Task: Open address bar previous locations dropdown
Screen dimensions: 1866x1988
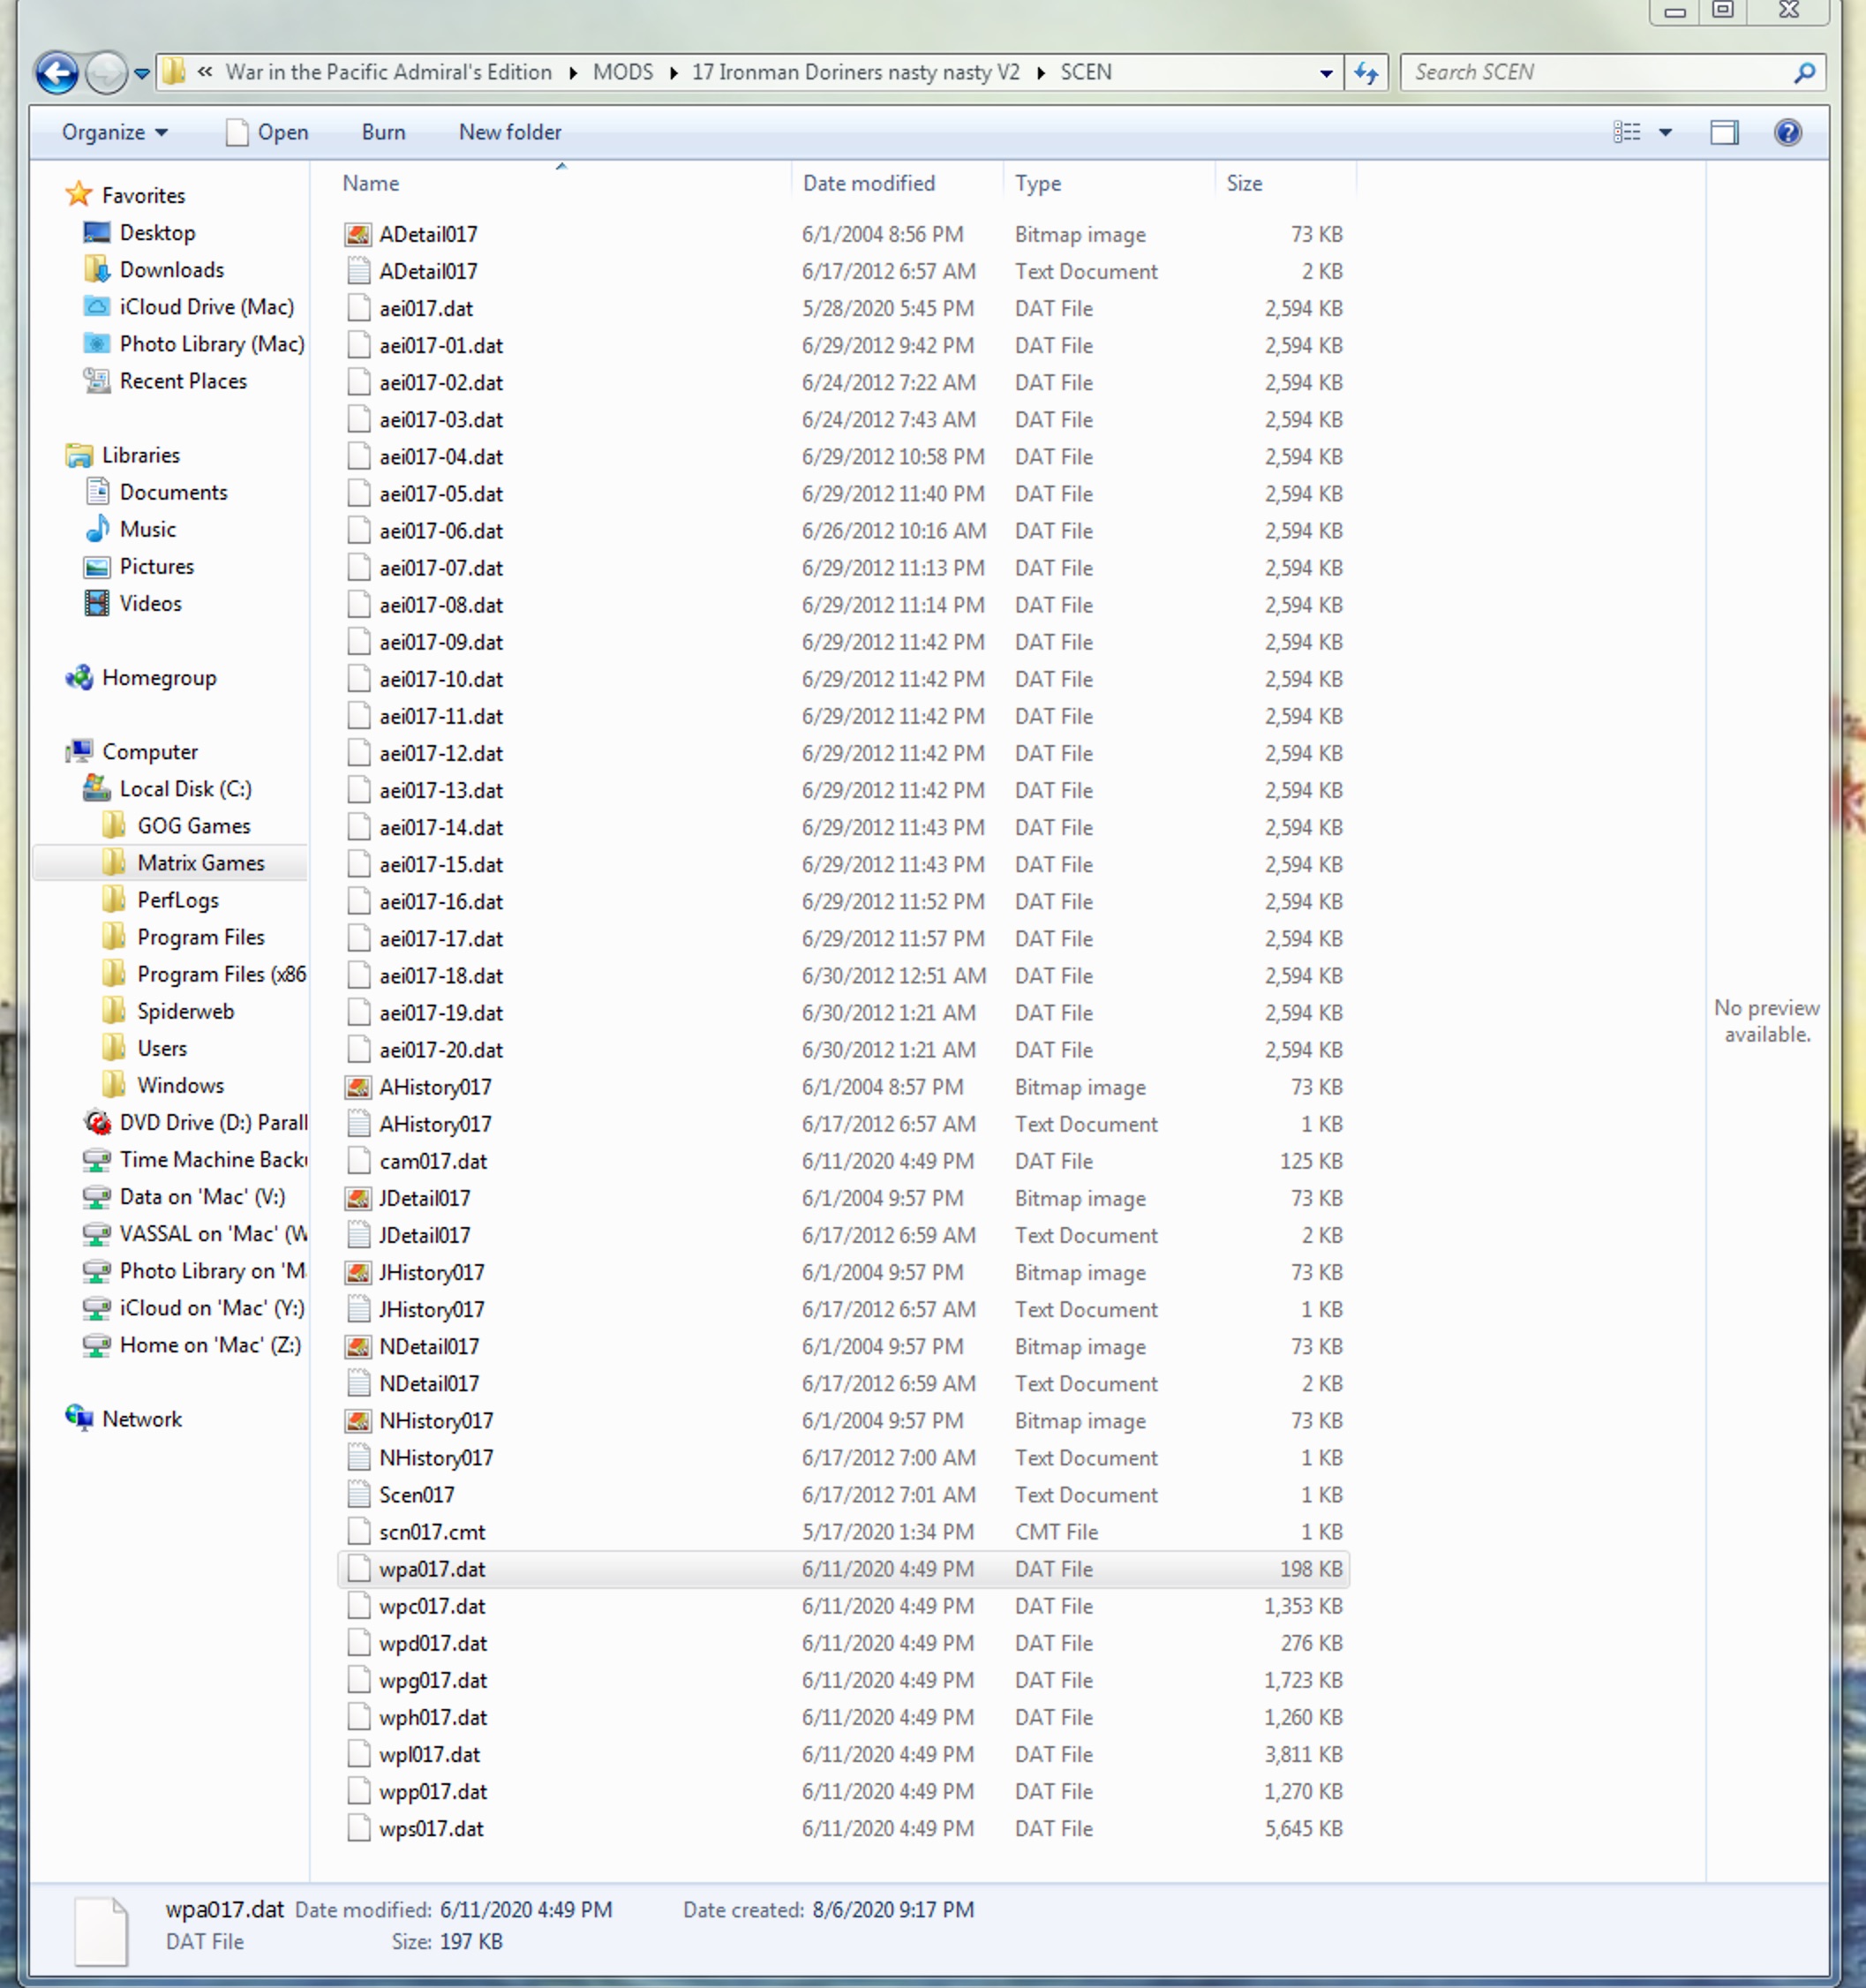Action: [1326, 73]
